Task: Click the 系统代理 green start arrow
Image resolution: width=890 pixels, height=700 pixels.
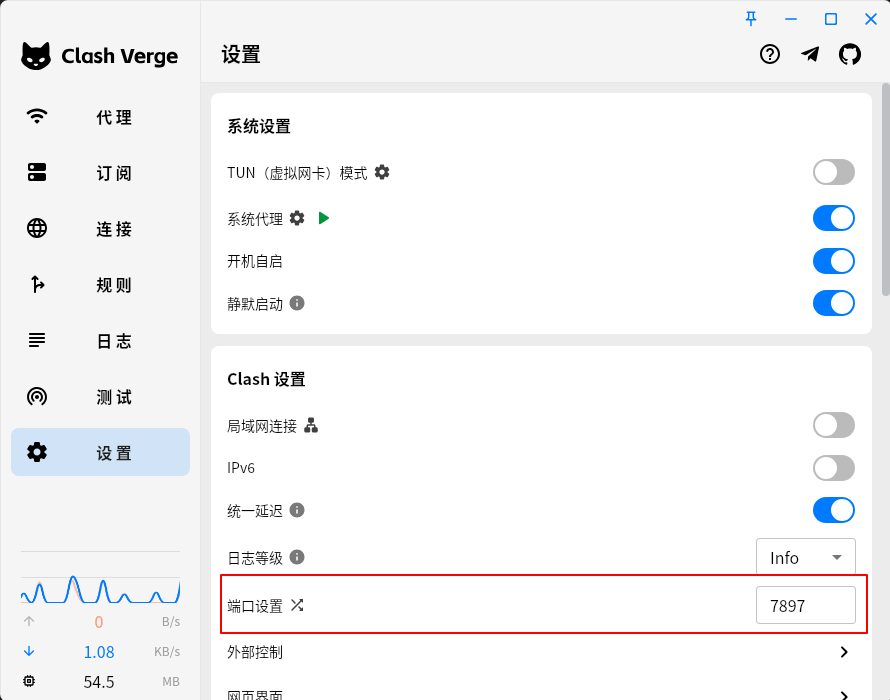Action: (323, 217)
